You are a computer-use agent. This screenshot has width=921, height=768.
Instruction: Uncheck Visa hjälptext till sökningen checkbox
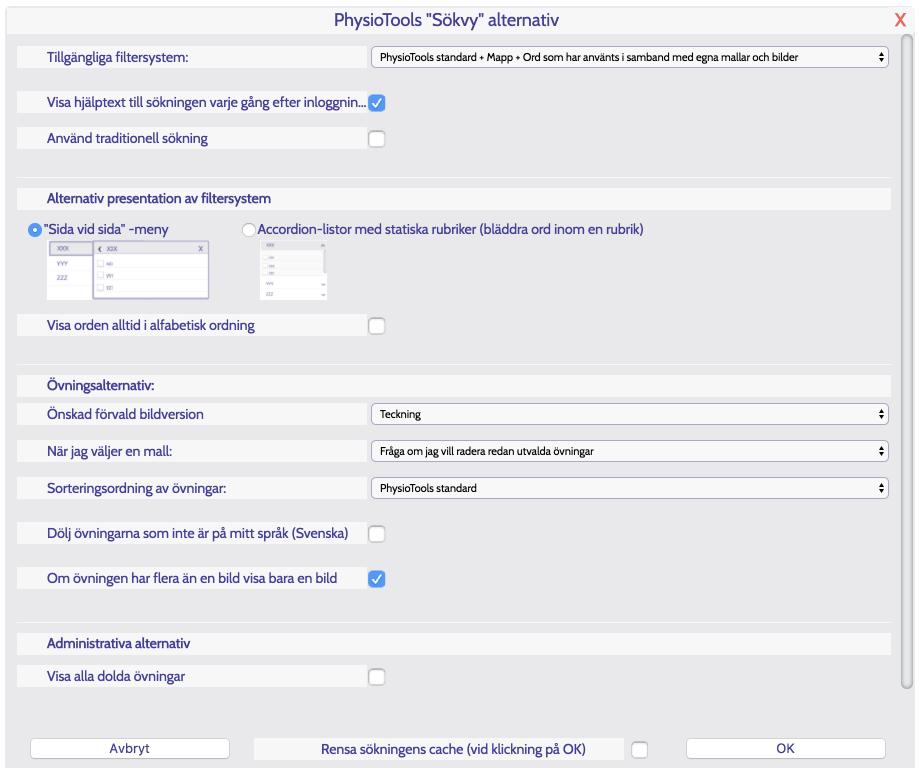click(377, 103)
